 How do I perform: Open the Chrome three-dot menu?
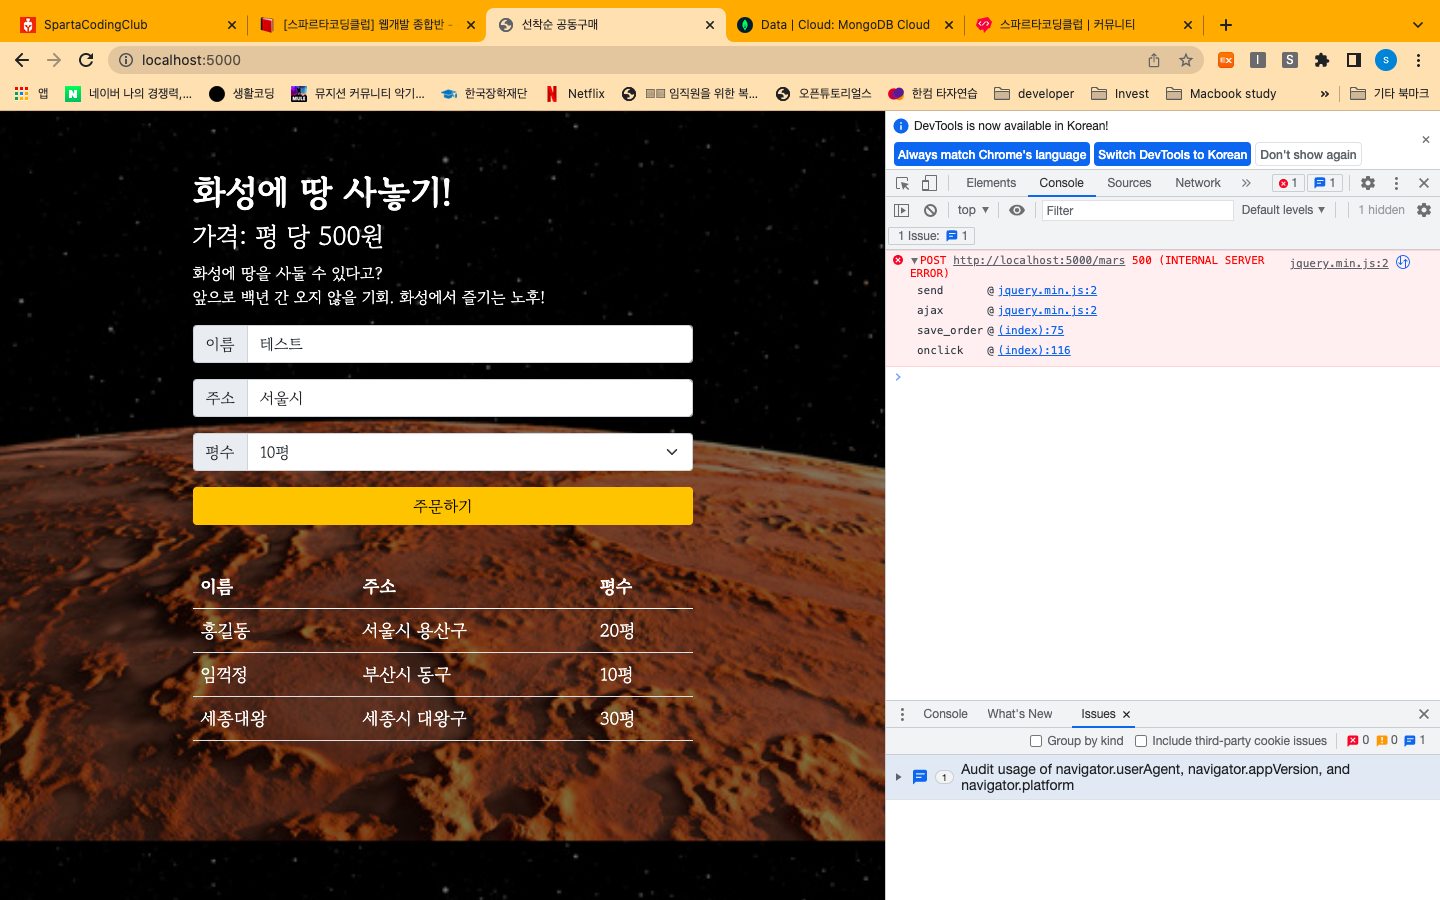click(x=1418, y=60)
